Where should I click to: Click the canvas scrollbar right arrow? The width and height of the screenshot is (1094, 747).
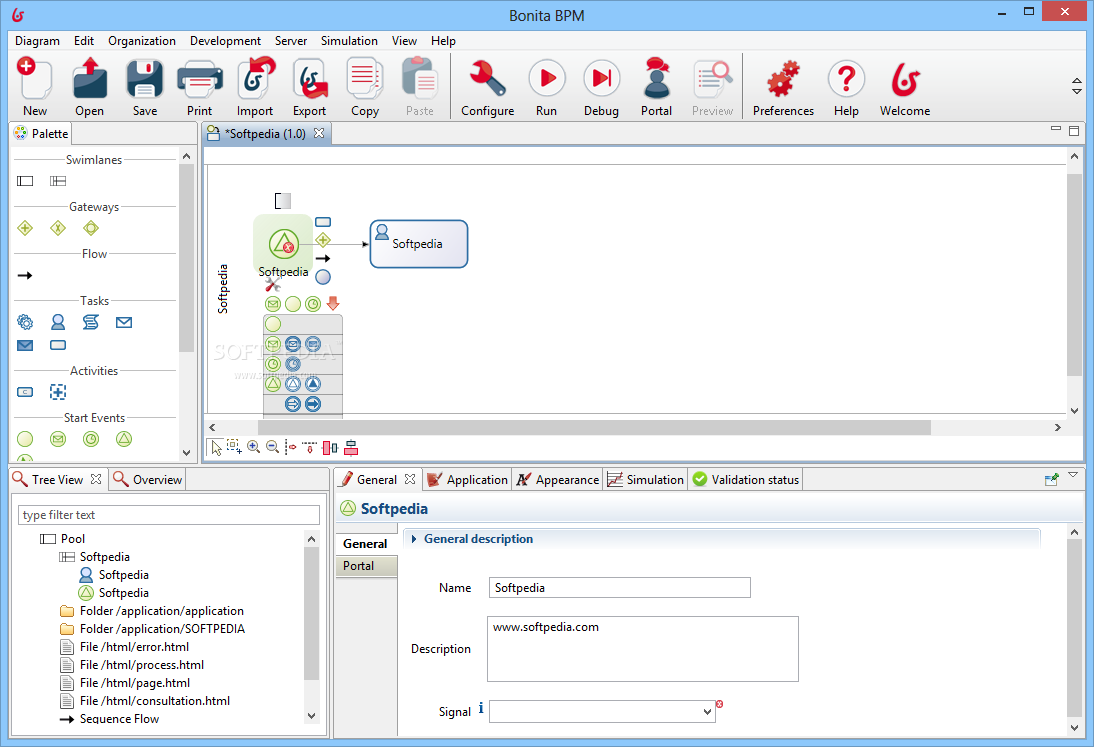pyautogui.click(x=1058, y=427)
